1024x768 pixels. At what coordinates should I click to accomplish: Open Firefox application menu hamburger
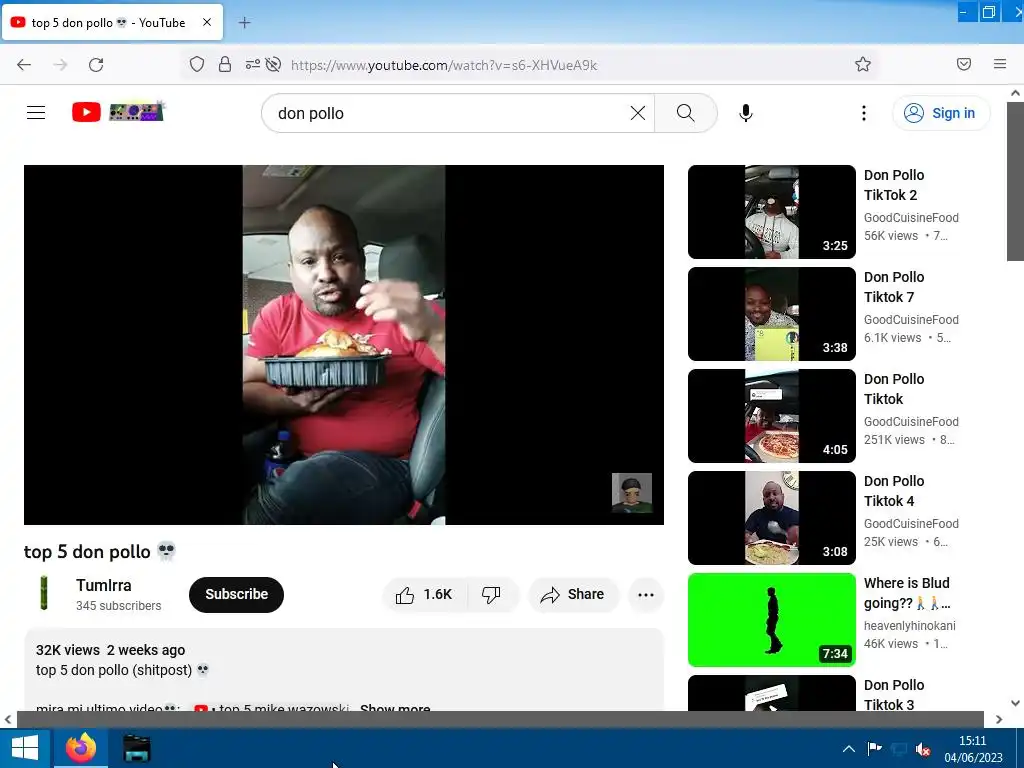coord(1000,64)
